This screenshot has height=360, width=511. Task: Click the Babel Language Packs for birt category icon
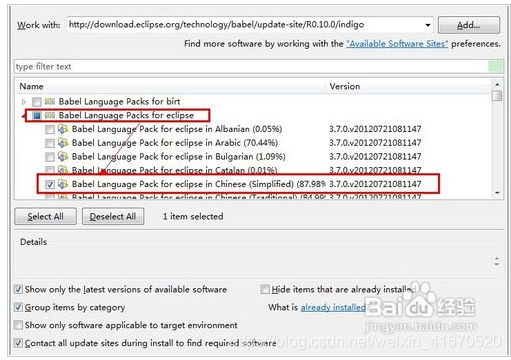(50, 101)
